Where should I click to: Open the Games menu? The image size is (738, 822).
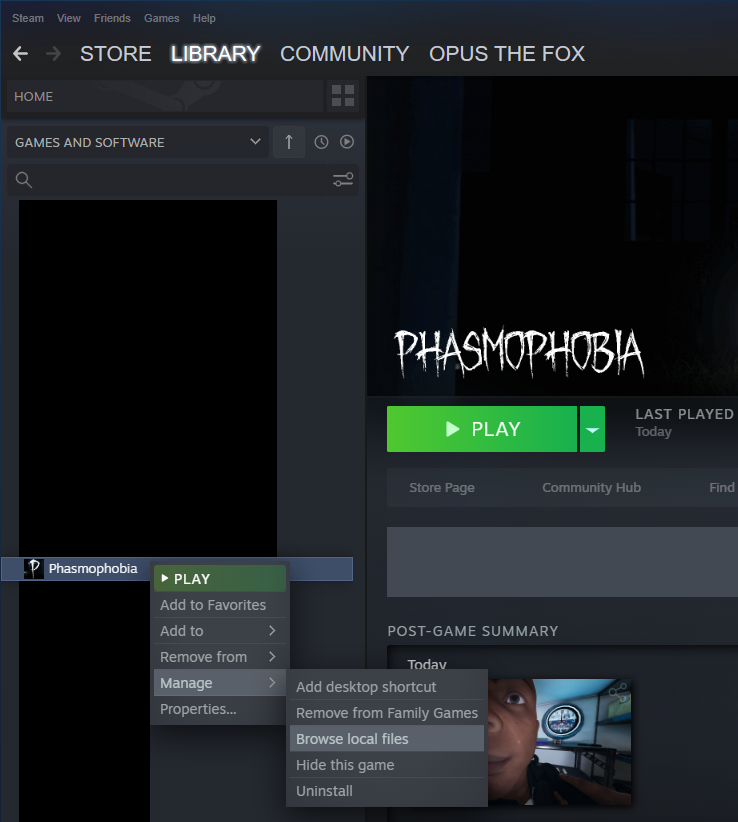(161, 18)
